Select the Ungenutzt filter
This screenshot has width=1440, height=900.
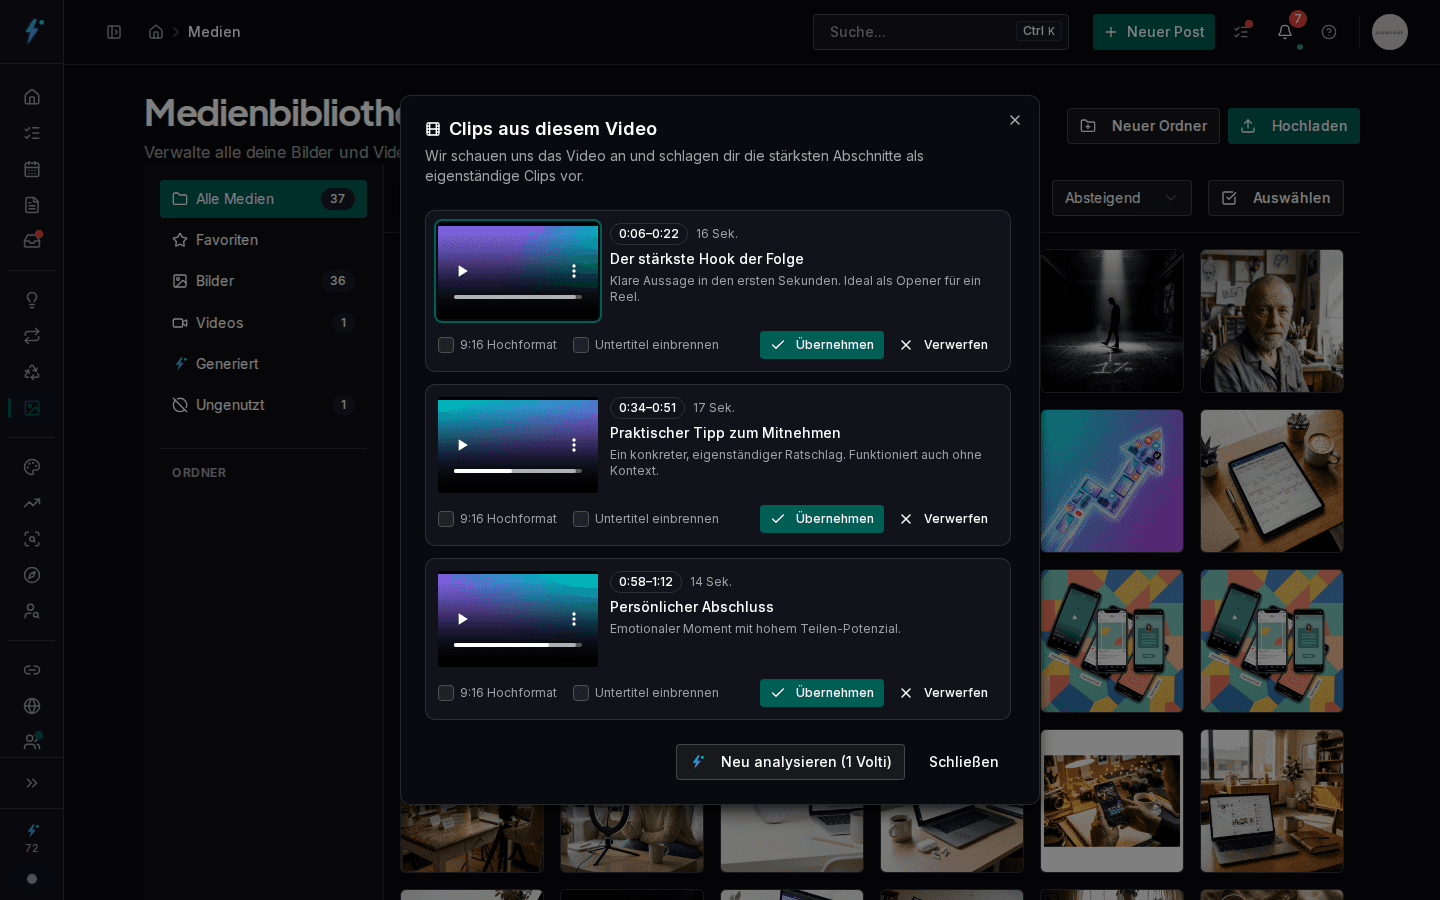(x=263, y=405)
